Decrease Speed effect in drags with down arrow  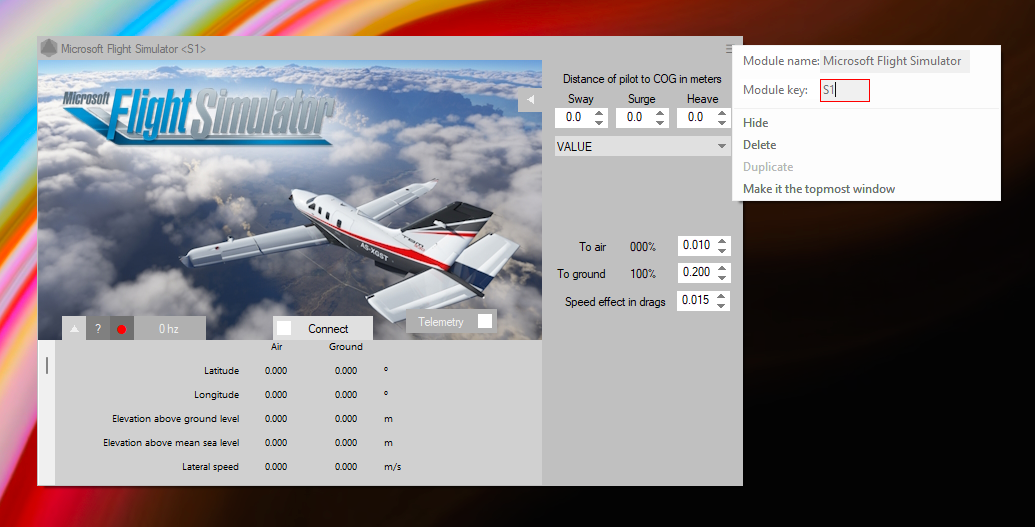click(x=721, y=305)
